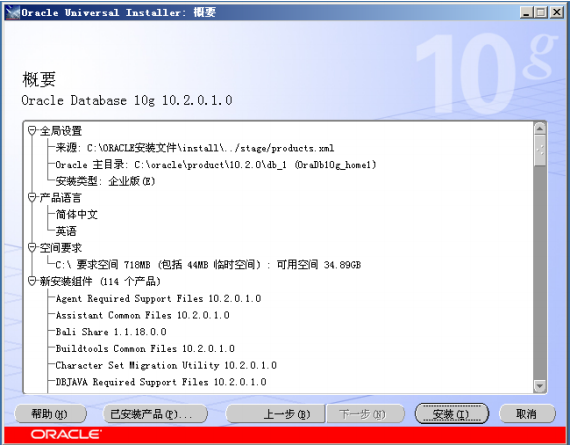Collapse the 全局设置 tree node
Screen dimensions: 570x445
tap(32, 131)
